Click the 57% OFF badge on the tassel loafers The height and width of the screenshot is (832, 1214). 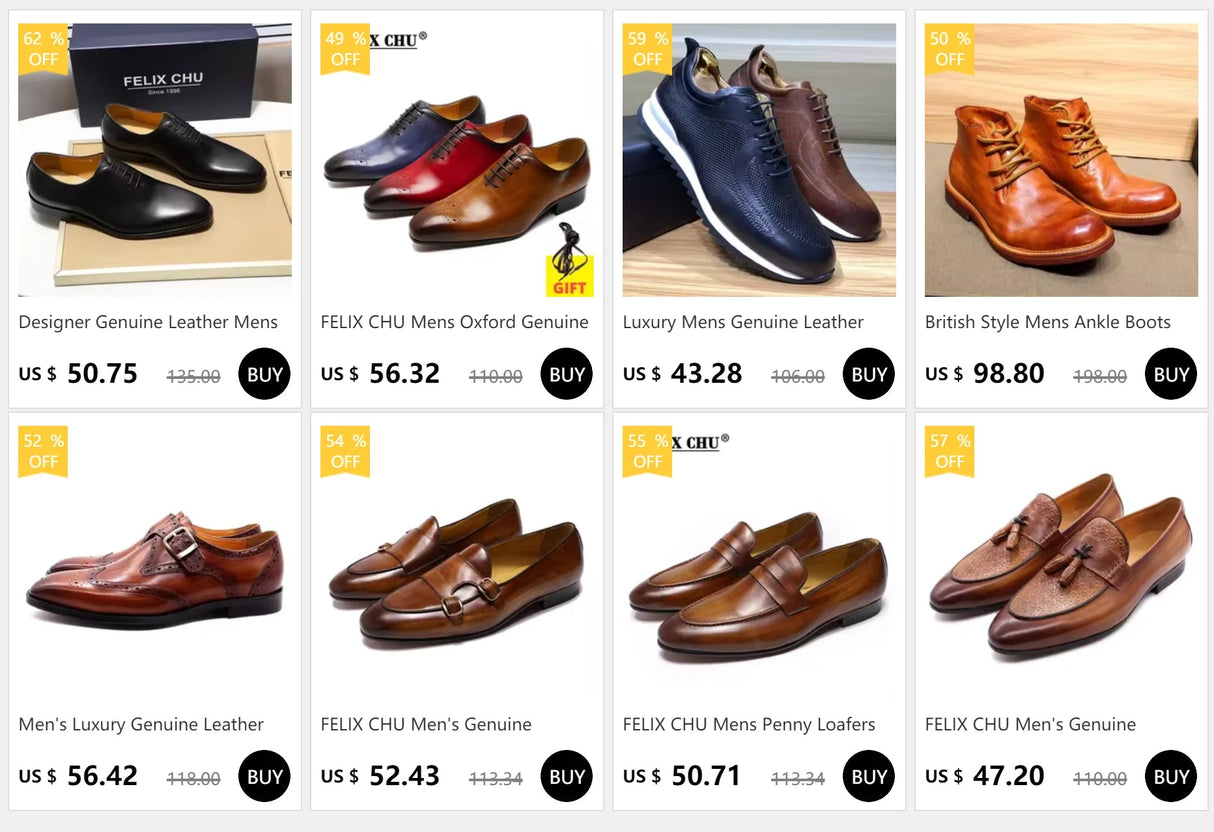(949, 452)
